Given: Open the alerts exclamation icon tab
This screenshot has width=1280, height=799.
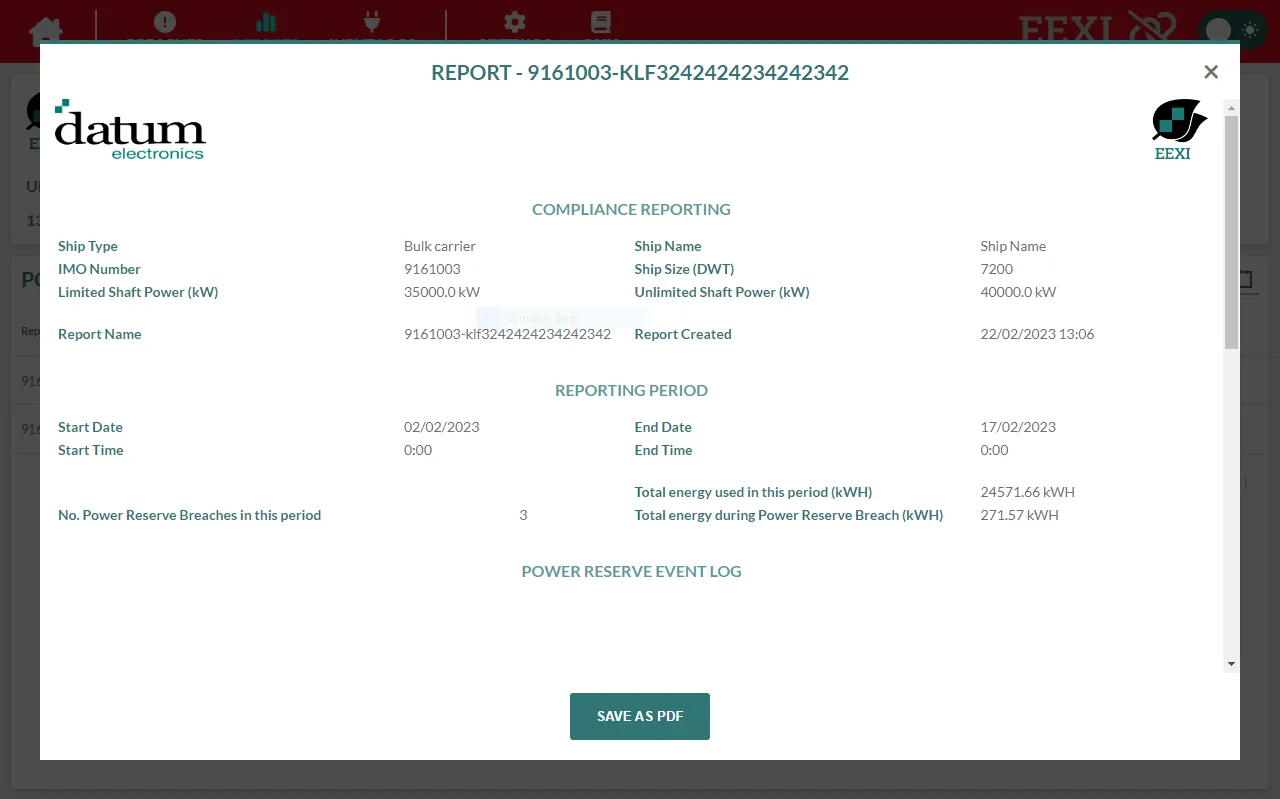Looking at the screenshot, I should pyautogui.click(x=165, y=23).
